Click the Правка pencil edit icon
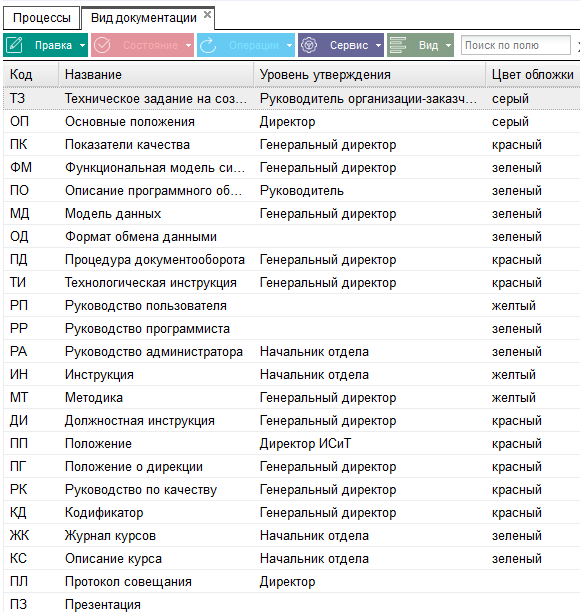This screenshot has width=580, height=612. (x=14, y=45)
